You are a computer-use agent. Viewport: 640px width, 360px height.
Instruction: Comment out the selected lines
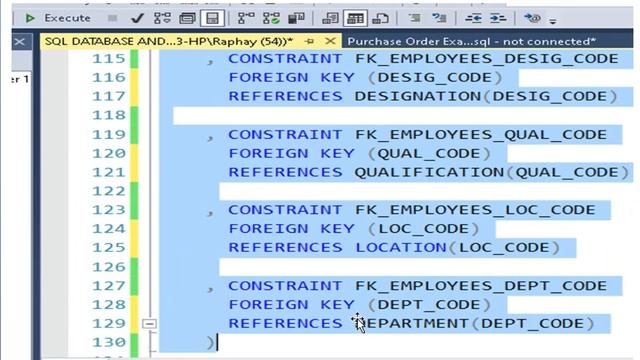(x=415, y=18)
